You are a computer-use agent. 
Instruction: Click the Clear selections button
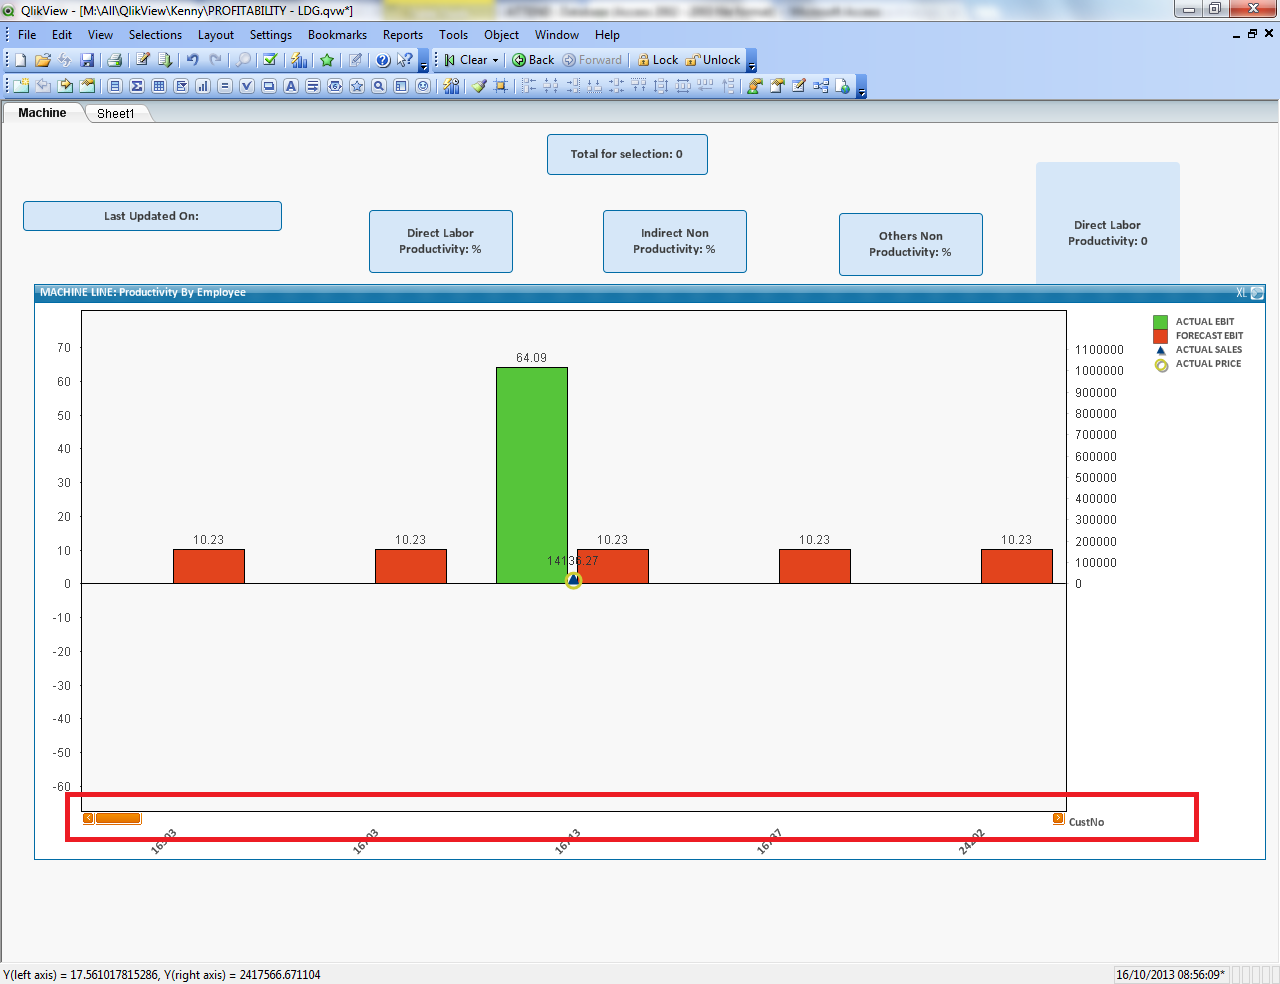pyautogui.click(x=466, y=60)
